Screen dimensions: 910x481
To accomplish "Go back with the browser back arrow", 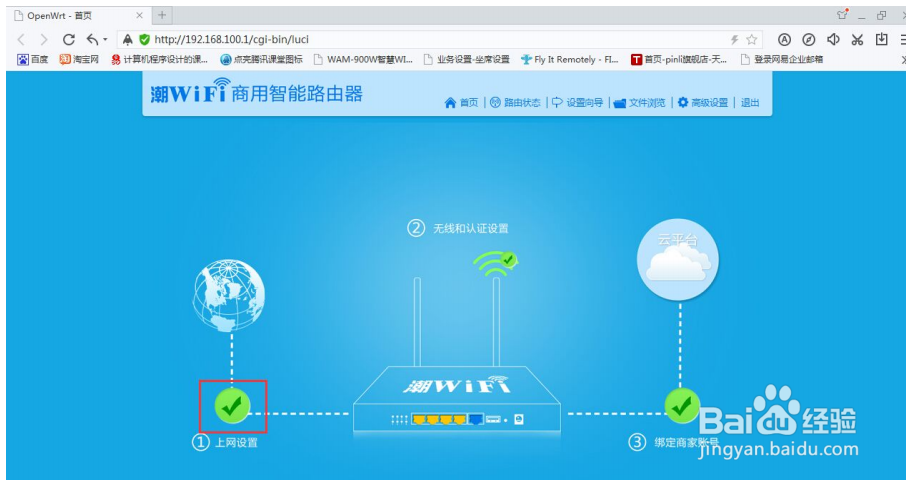I will pyautogui.click(x=21, y=39).
